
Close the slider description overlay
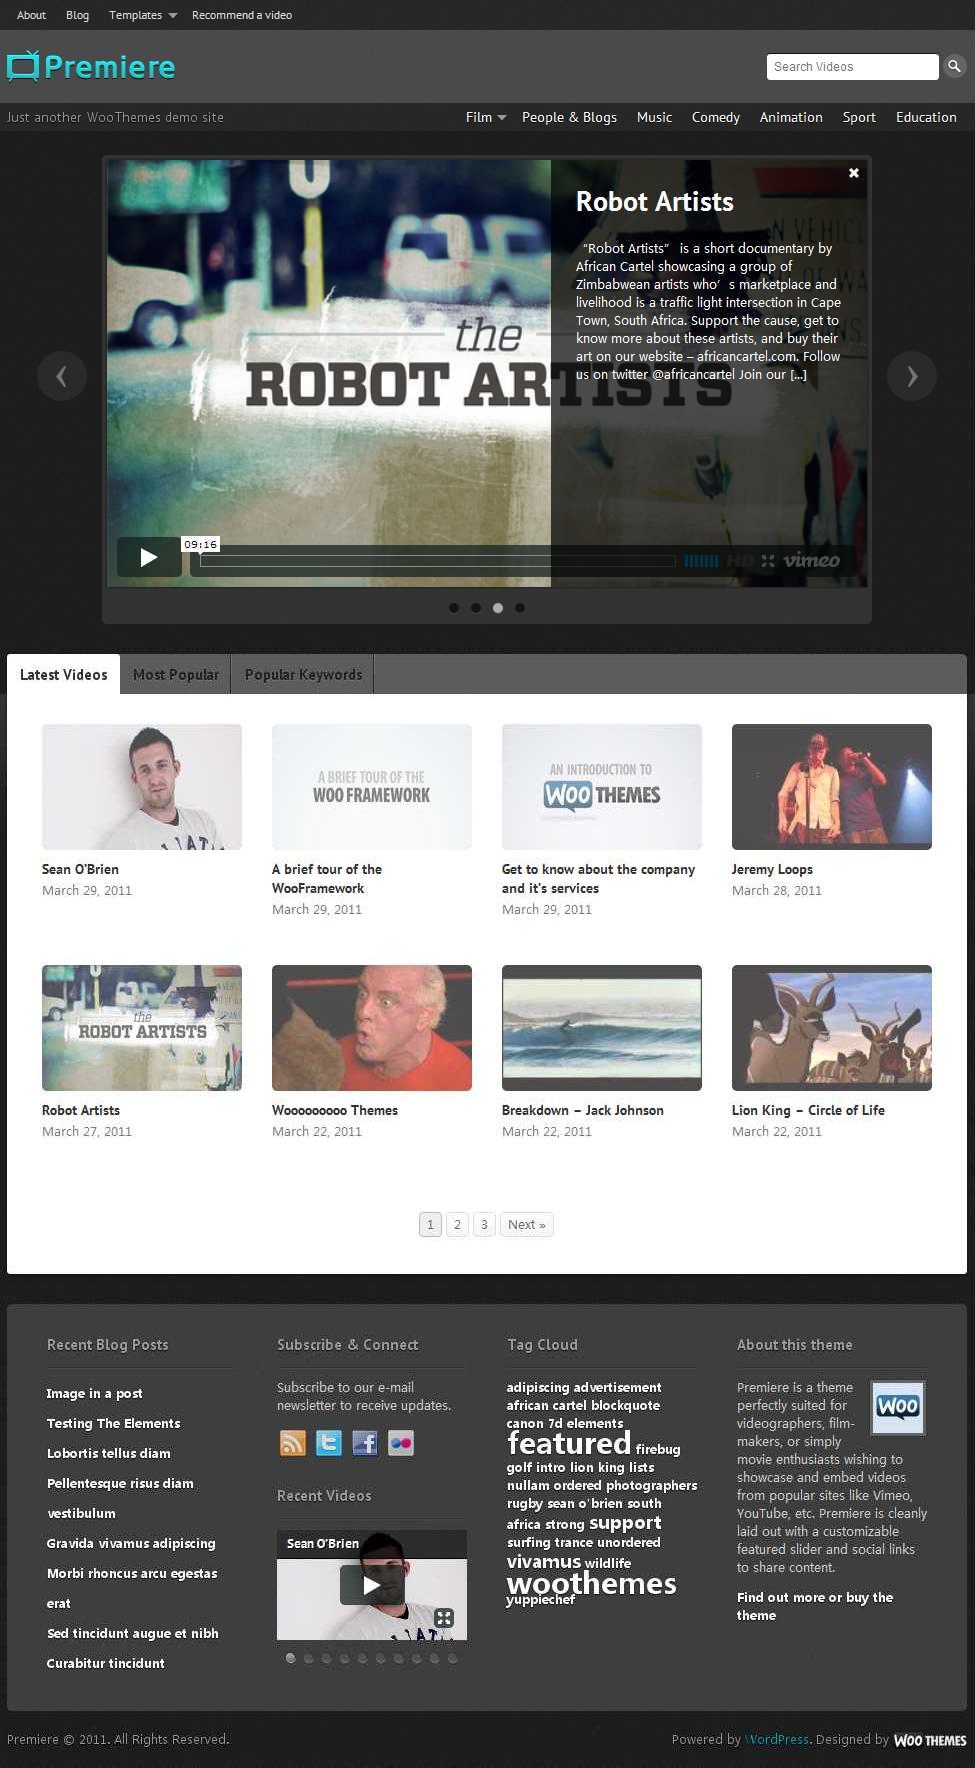pyautogui.click(x=854, y=173)
